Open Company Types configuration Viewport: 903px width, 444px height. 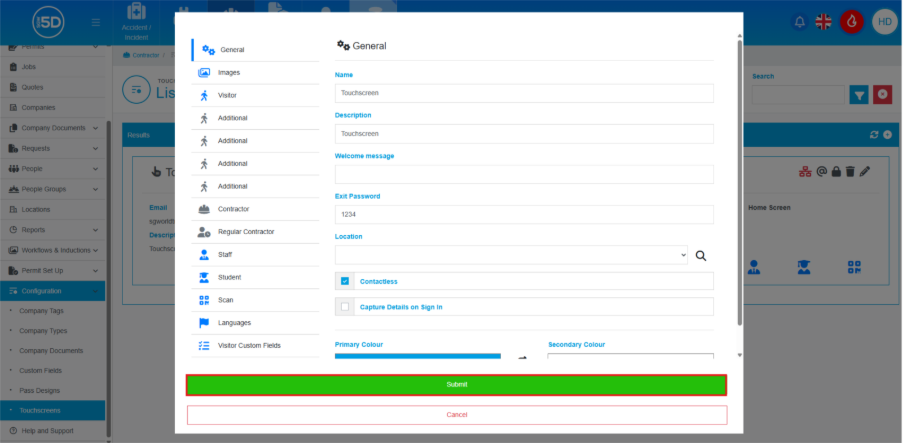tap(43, 331)
